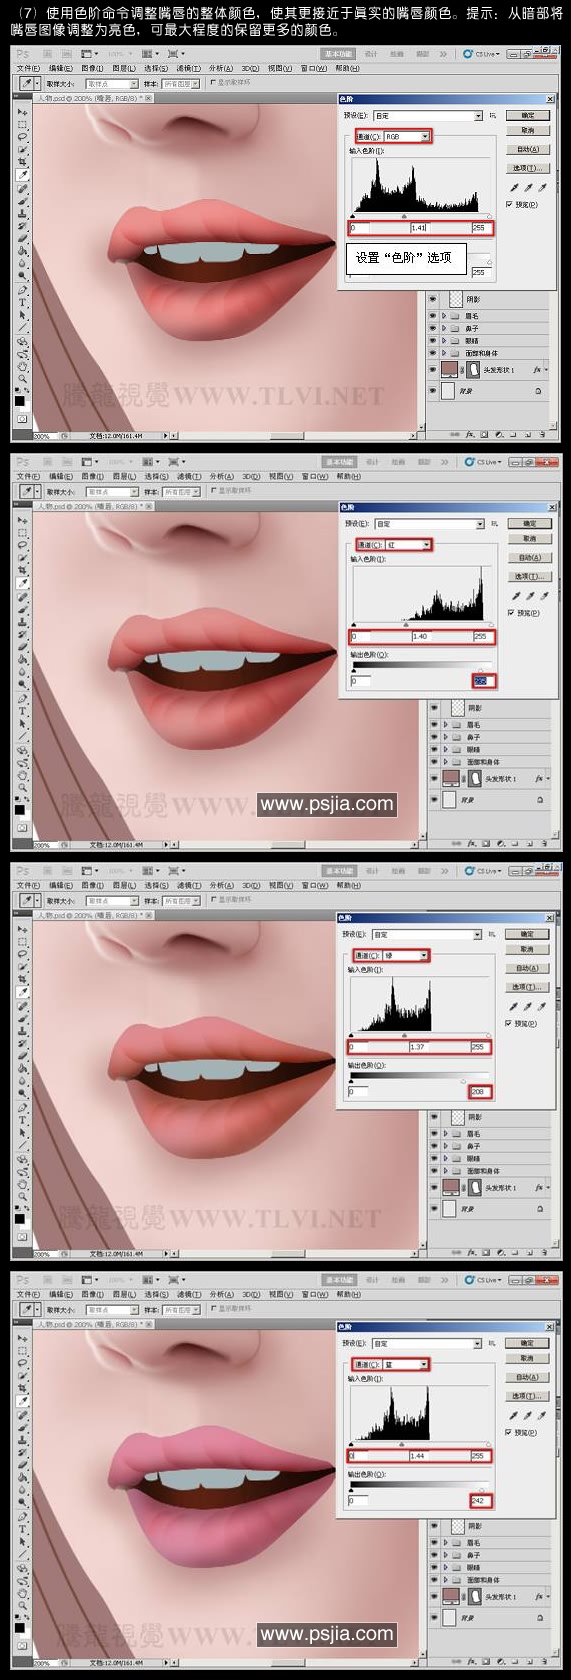The height and width of the screenshot is (1680, 571).
Task: Open the 通道 dropdown showing RGB
Action: (408, 136)
